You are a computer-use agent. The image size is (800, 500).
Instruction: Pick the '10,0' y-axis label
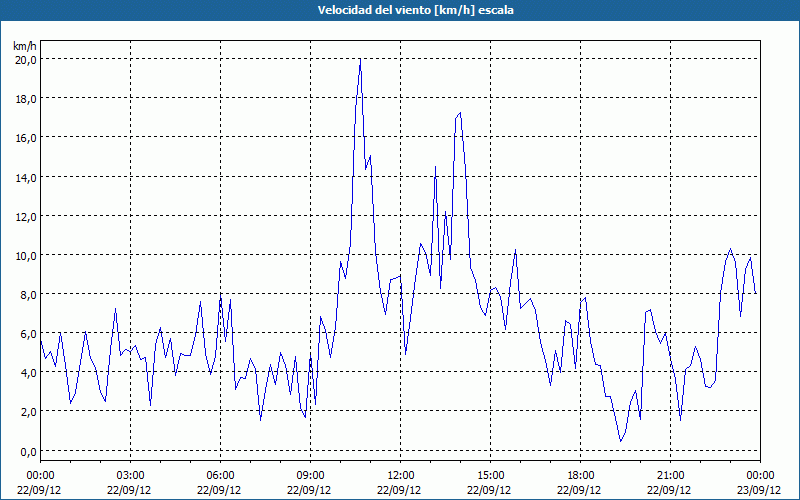point(26,255)
